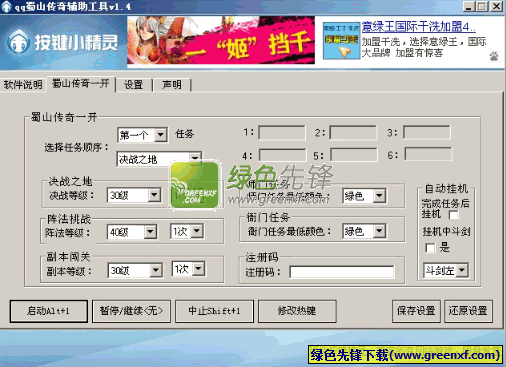This screenshot has height=367, width=506.
Task: Click the anime girl banner advertisement
Action: [221, 40]
